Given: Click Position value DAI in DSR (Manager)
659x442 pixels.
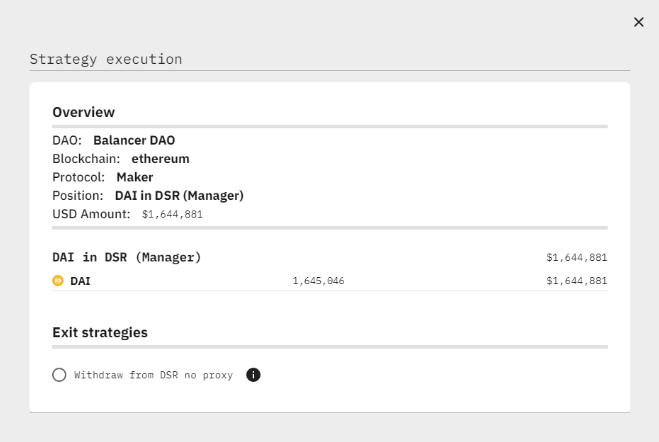Looking at the screenshot, I should point(179,196).
